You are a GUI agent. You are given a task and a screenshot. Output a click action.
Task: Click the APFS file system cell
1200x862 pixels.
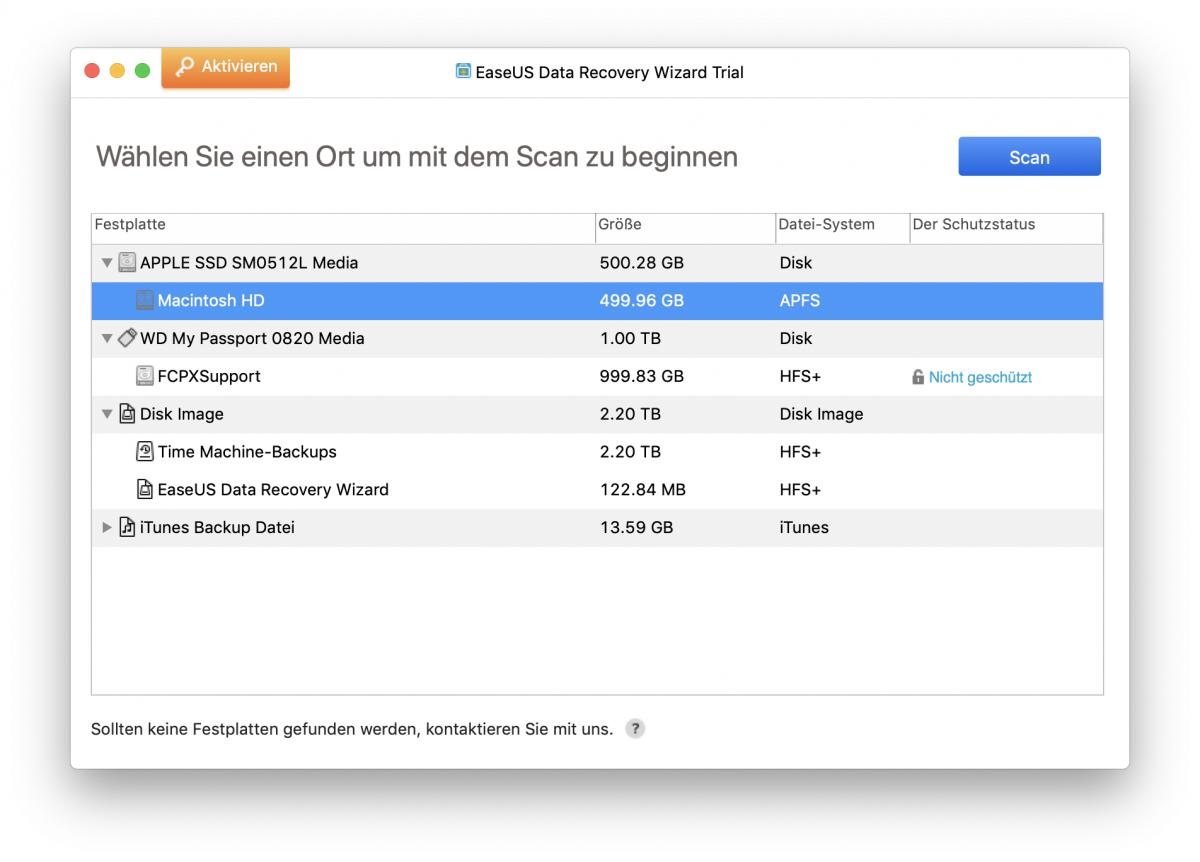(800, 301)
